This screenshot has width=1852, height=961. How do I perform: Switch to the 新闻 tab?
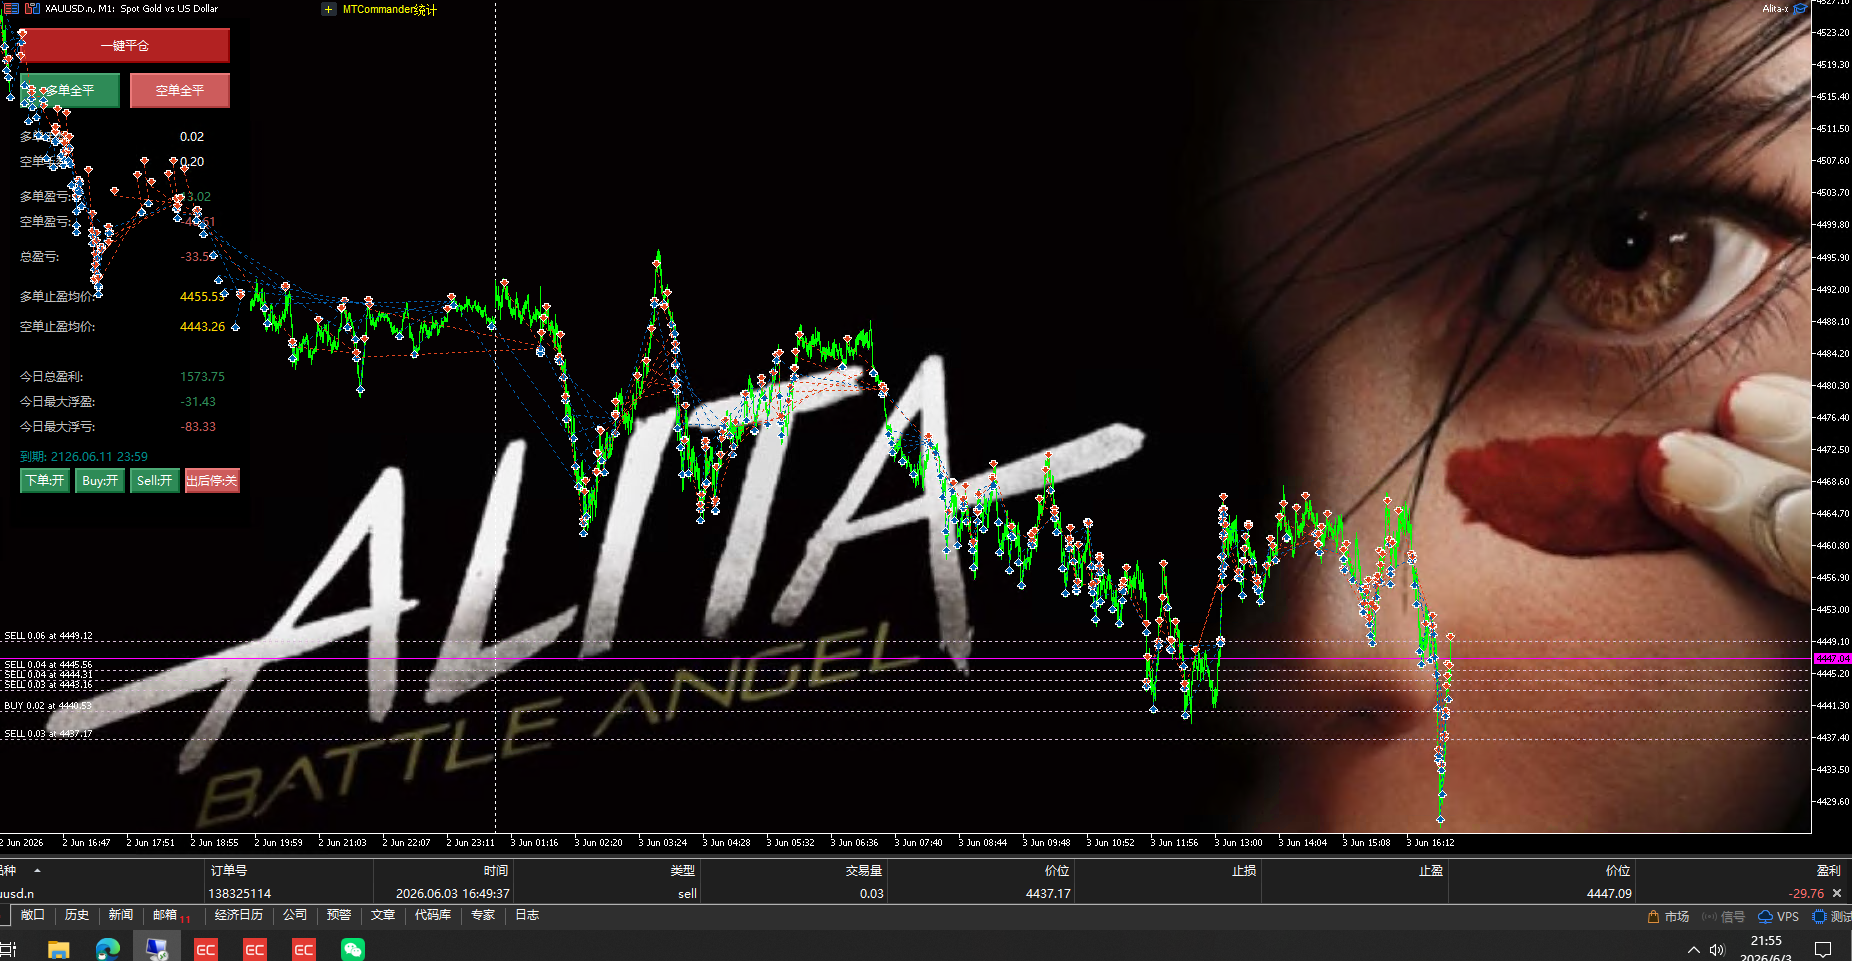[x=120, y=915]
